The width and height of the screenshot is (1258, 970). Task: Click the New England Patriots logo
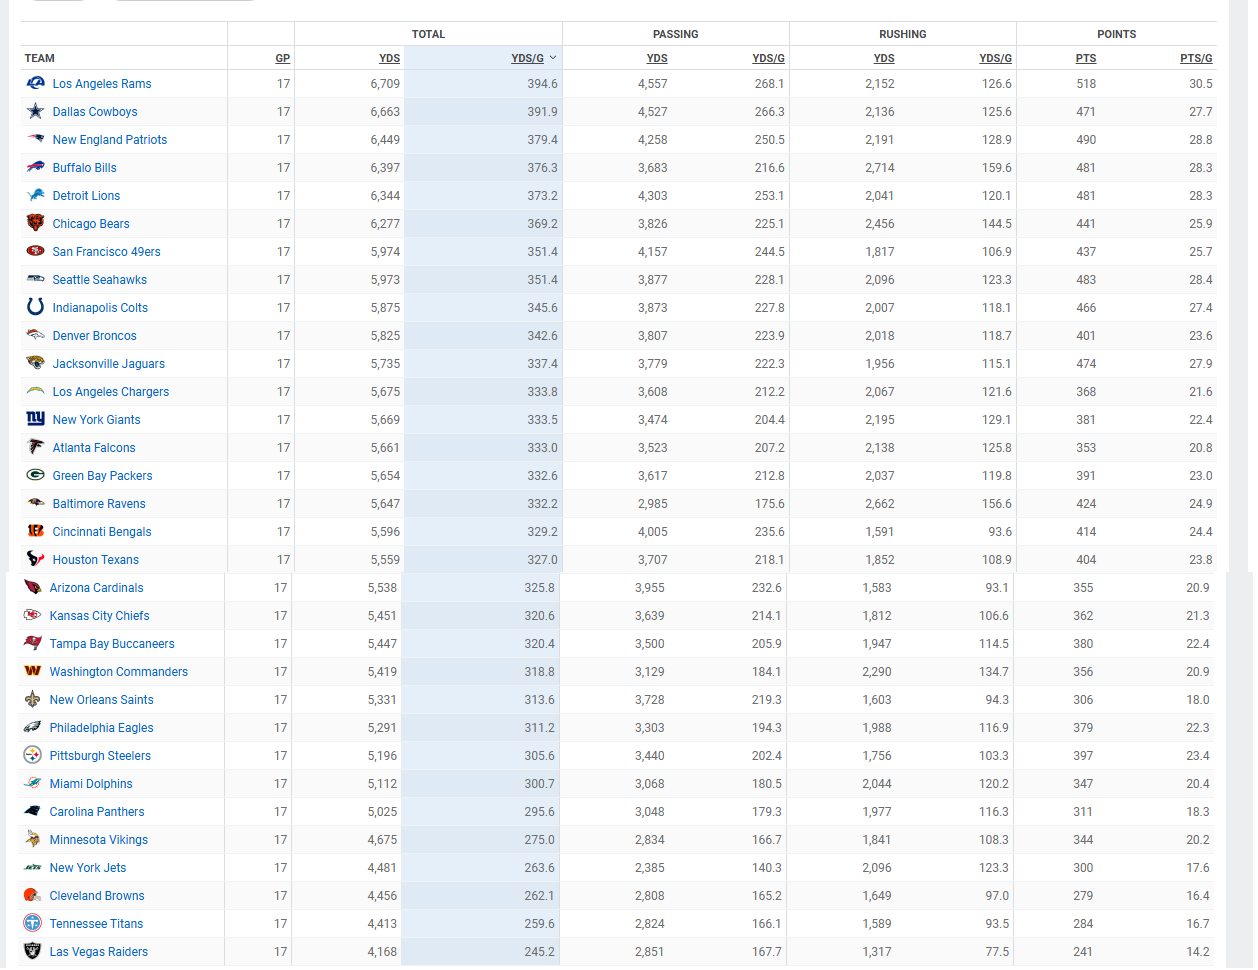(x=36, y=139)
